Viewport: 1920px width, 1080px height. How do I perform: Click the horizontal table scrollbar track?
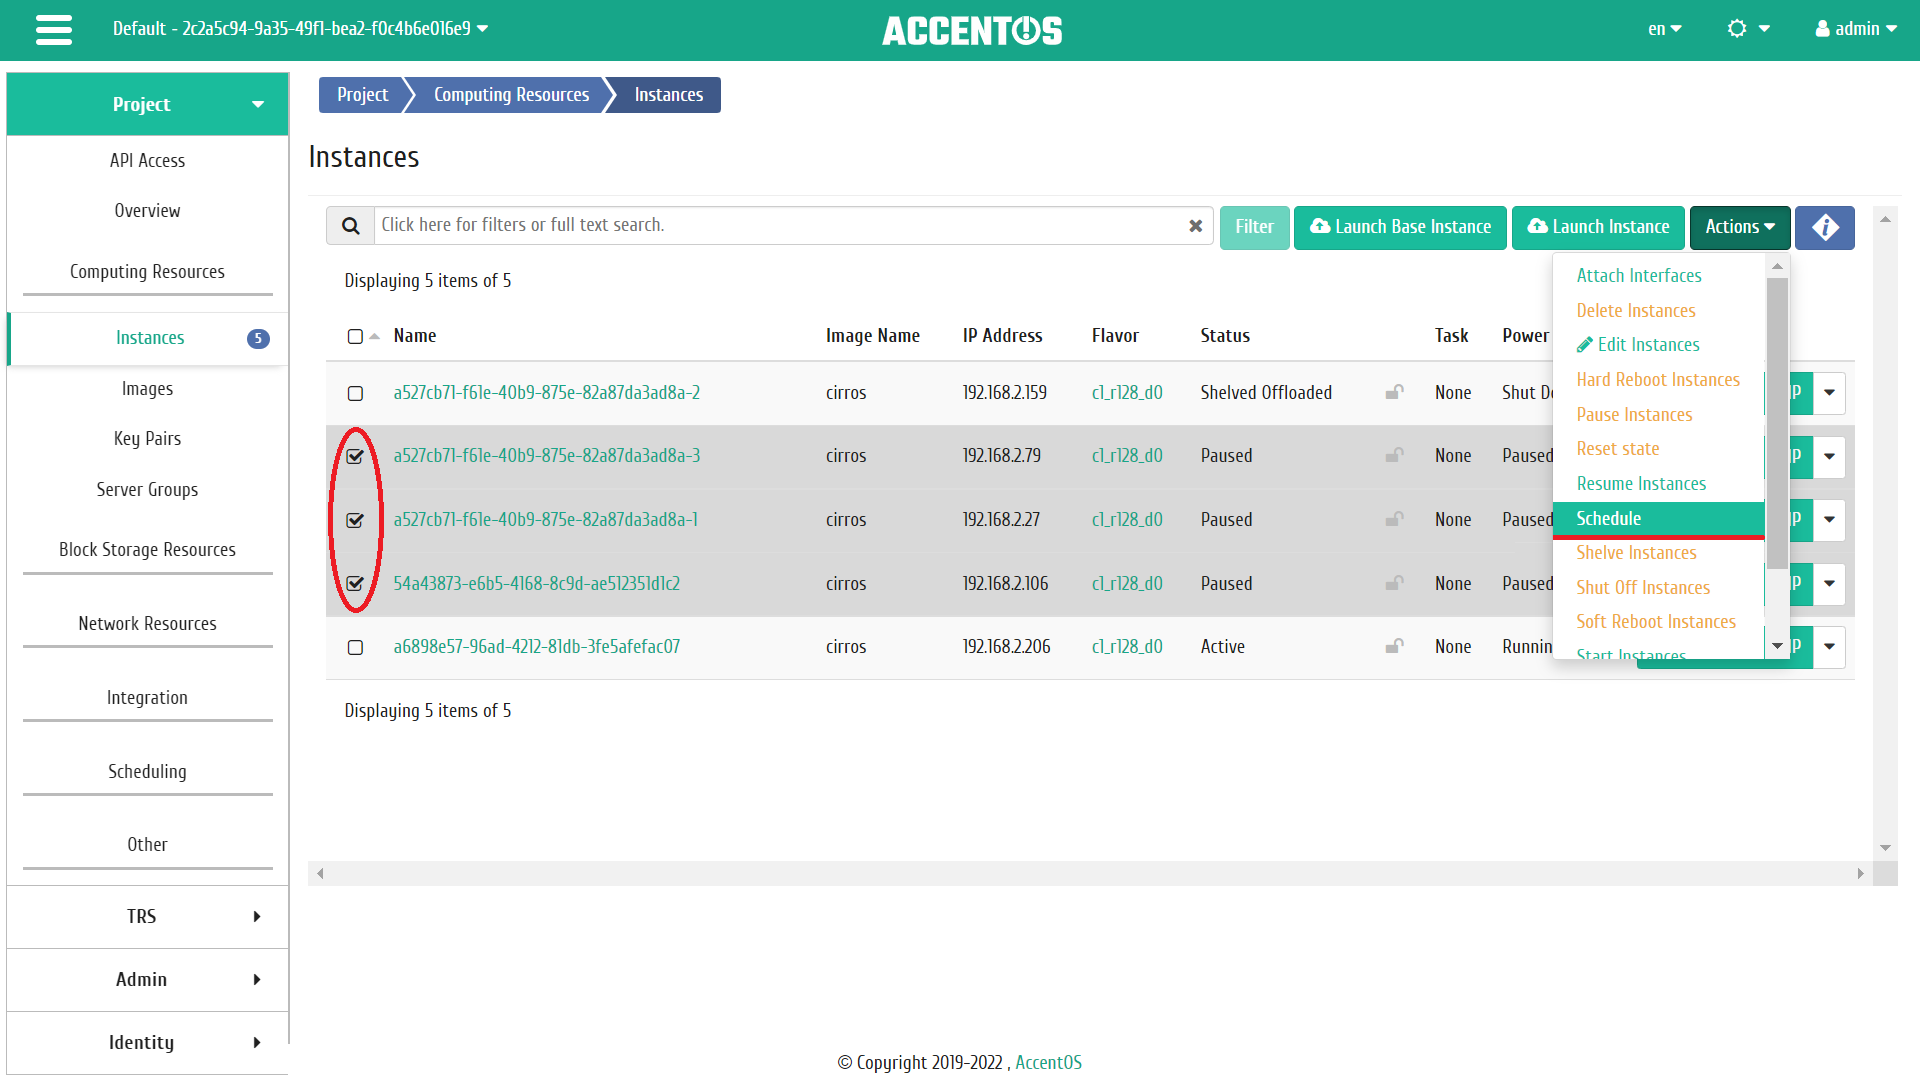(x=1090, y=874)
